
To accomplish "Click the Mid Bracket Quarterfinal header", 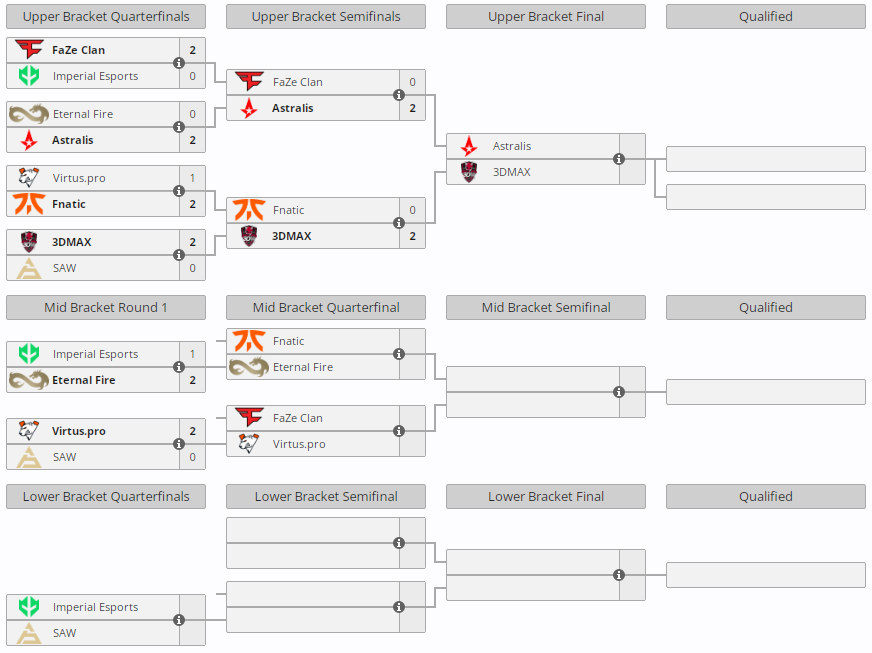I will pos(326,307).
